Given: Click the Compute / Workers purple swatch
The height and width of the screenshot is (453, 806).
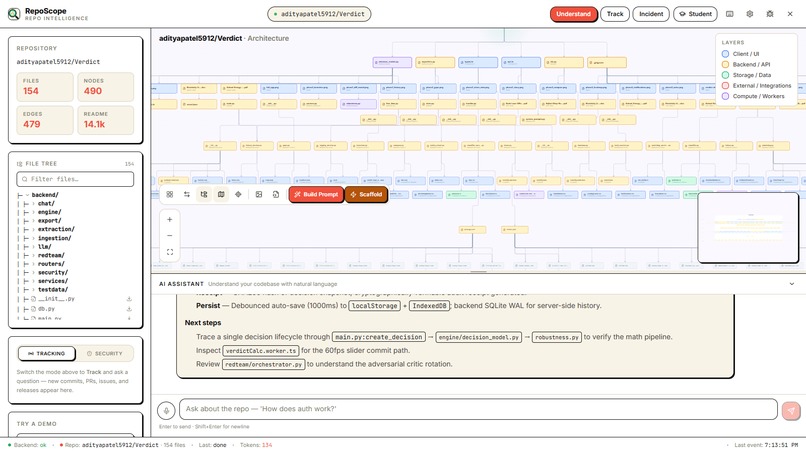Looking at the screenshot, I should click(725, 96).
